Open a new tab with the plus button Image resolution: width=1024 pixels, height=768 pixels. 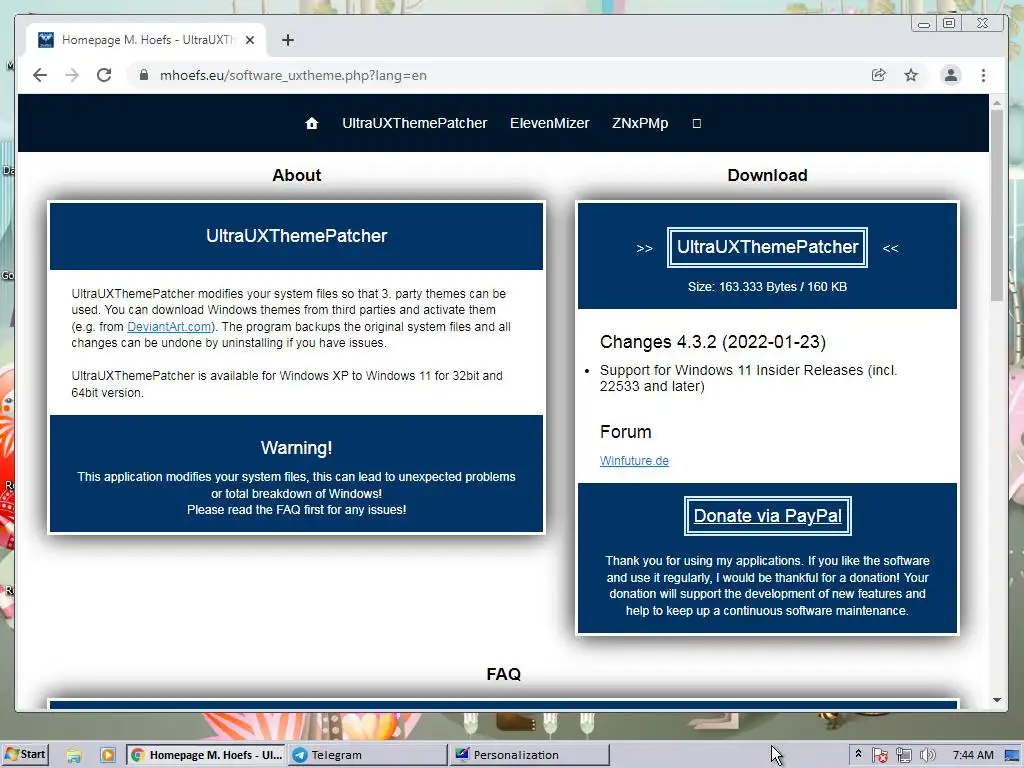coord(287,40)
